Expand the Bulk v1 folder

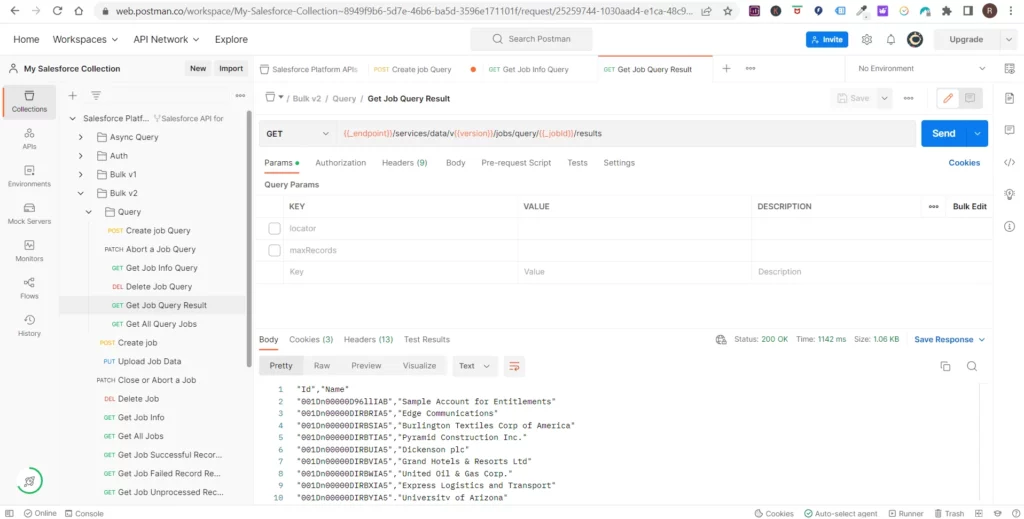(x=80, y=174)
